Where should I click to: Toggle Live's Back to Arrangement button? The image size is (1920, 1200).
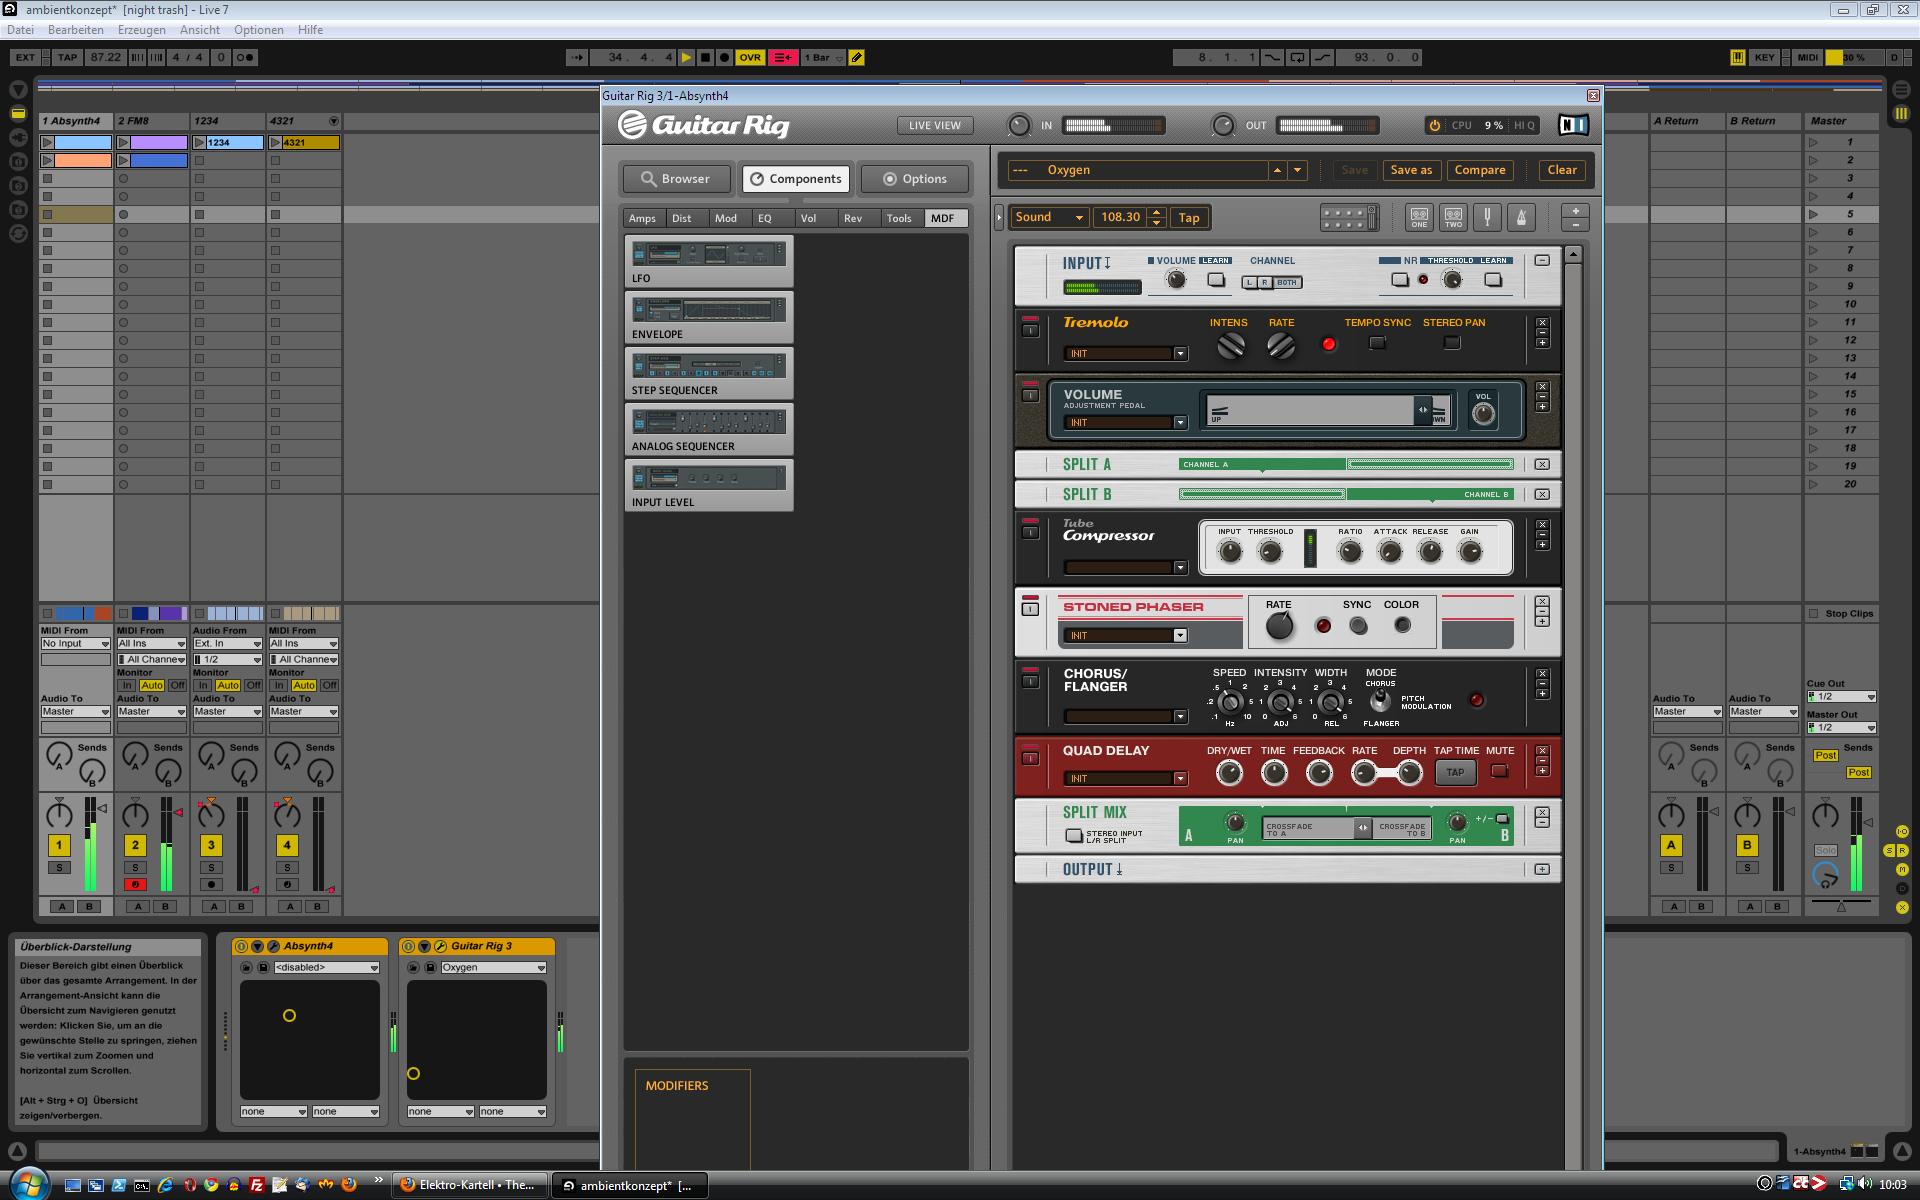[x=784, y=58]
